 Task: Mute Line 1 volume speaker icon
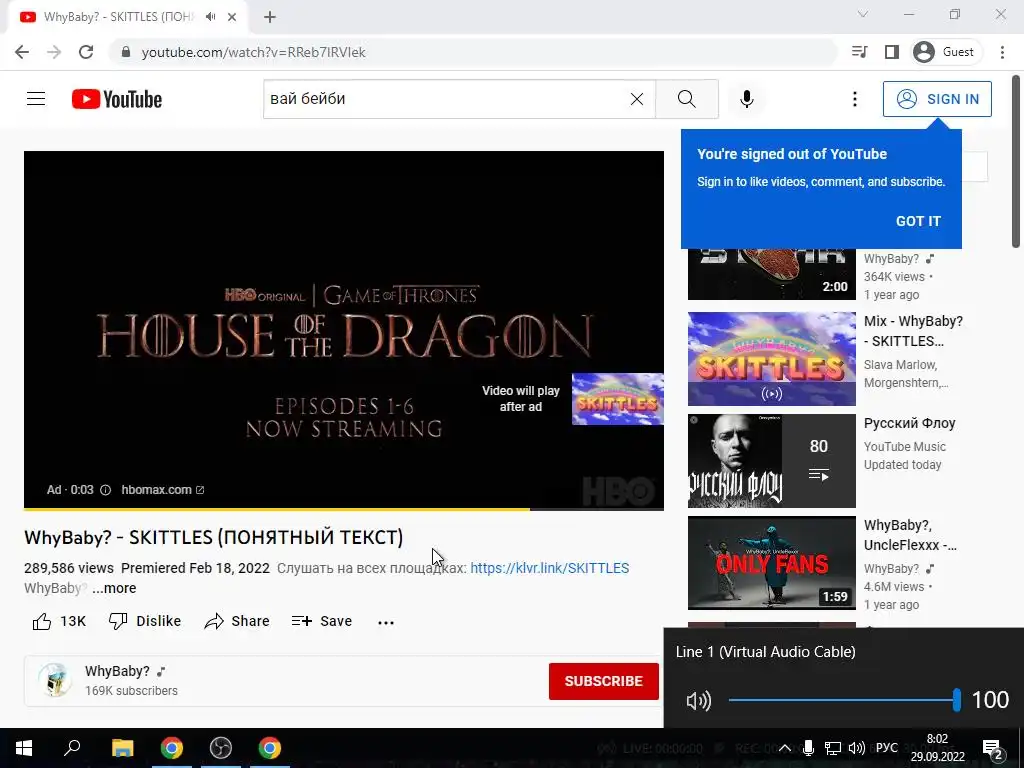click(x=698, y=701)
